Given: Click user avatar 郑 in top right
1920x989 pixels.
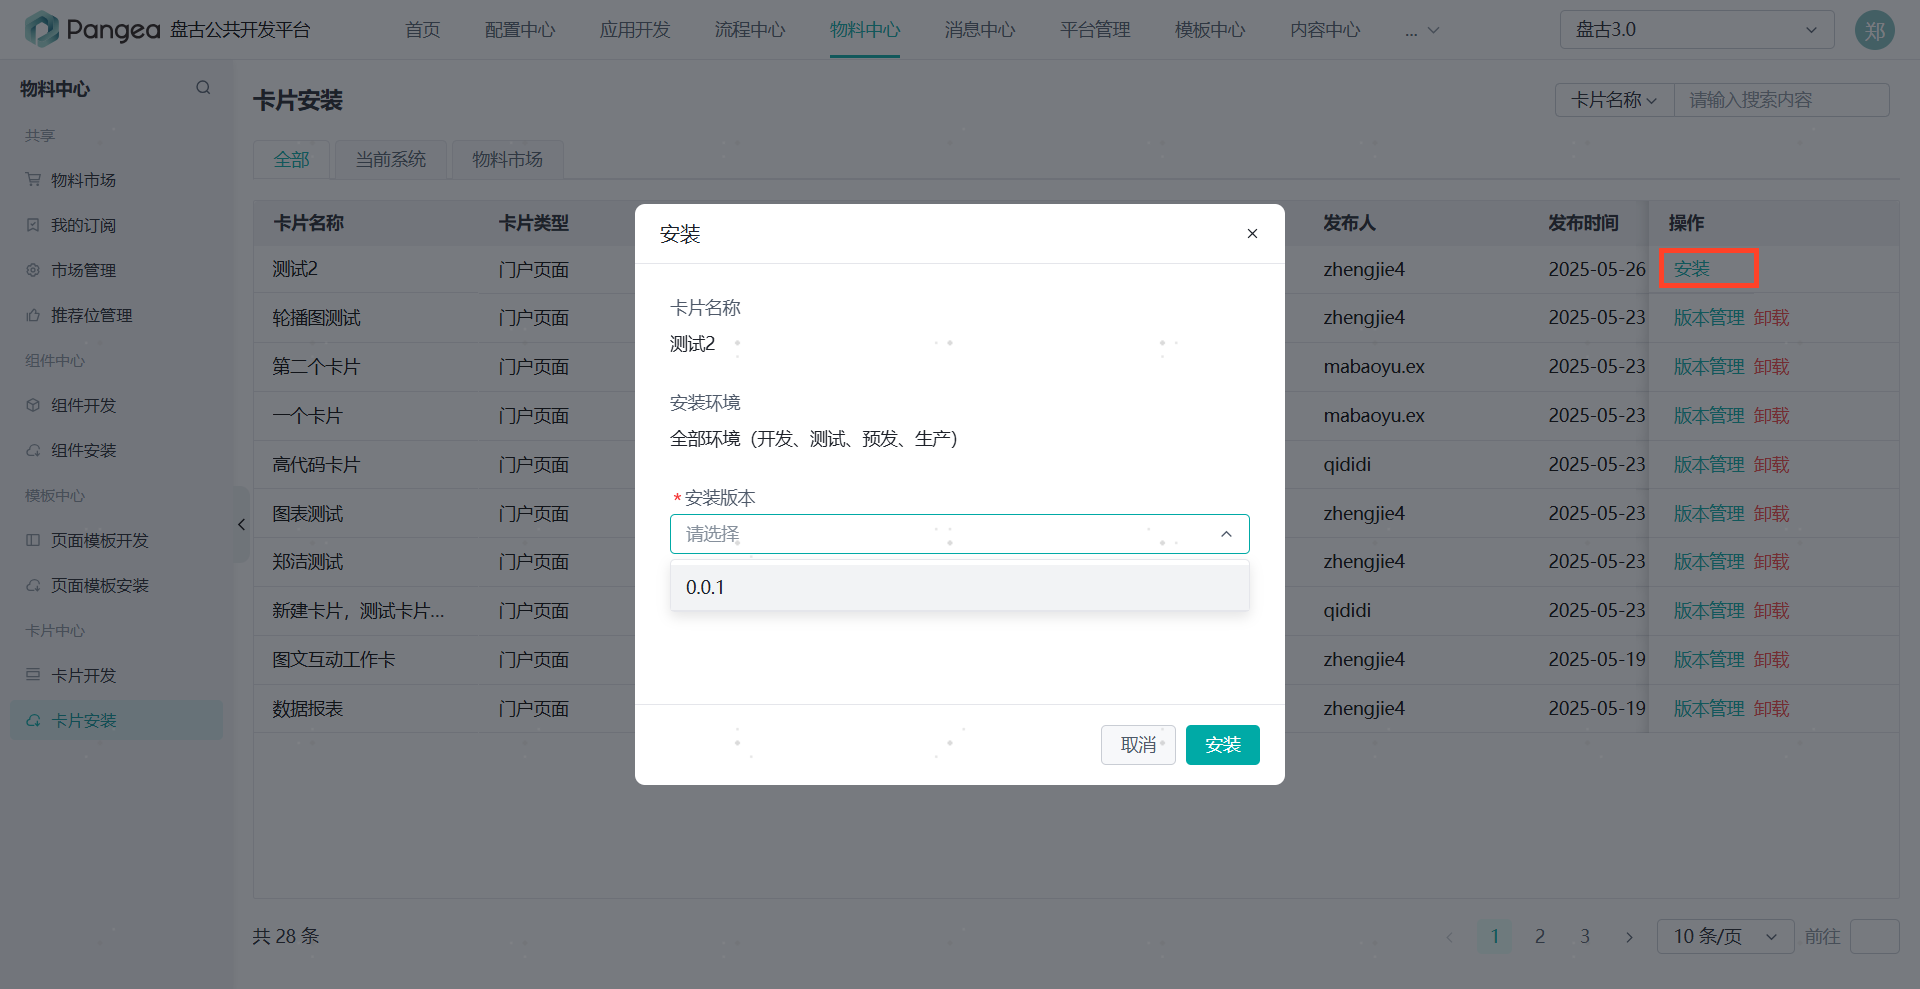Looking at the screenshot, I should coord(1874,30).
